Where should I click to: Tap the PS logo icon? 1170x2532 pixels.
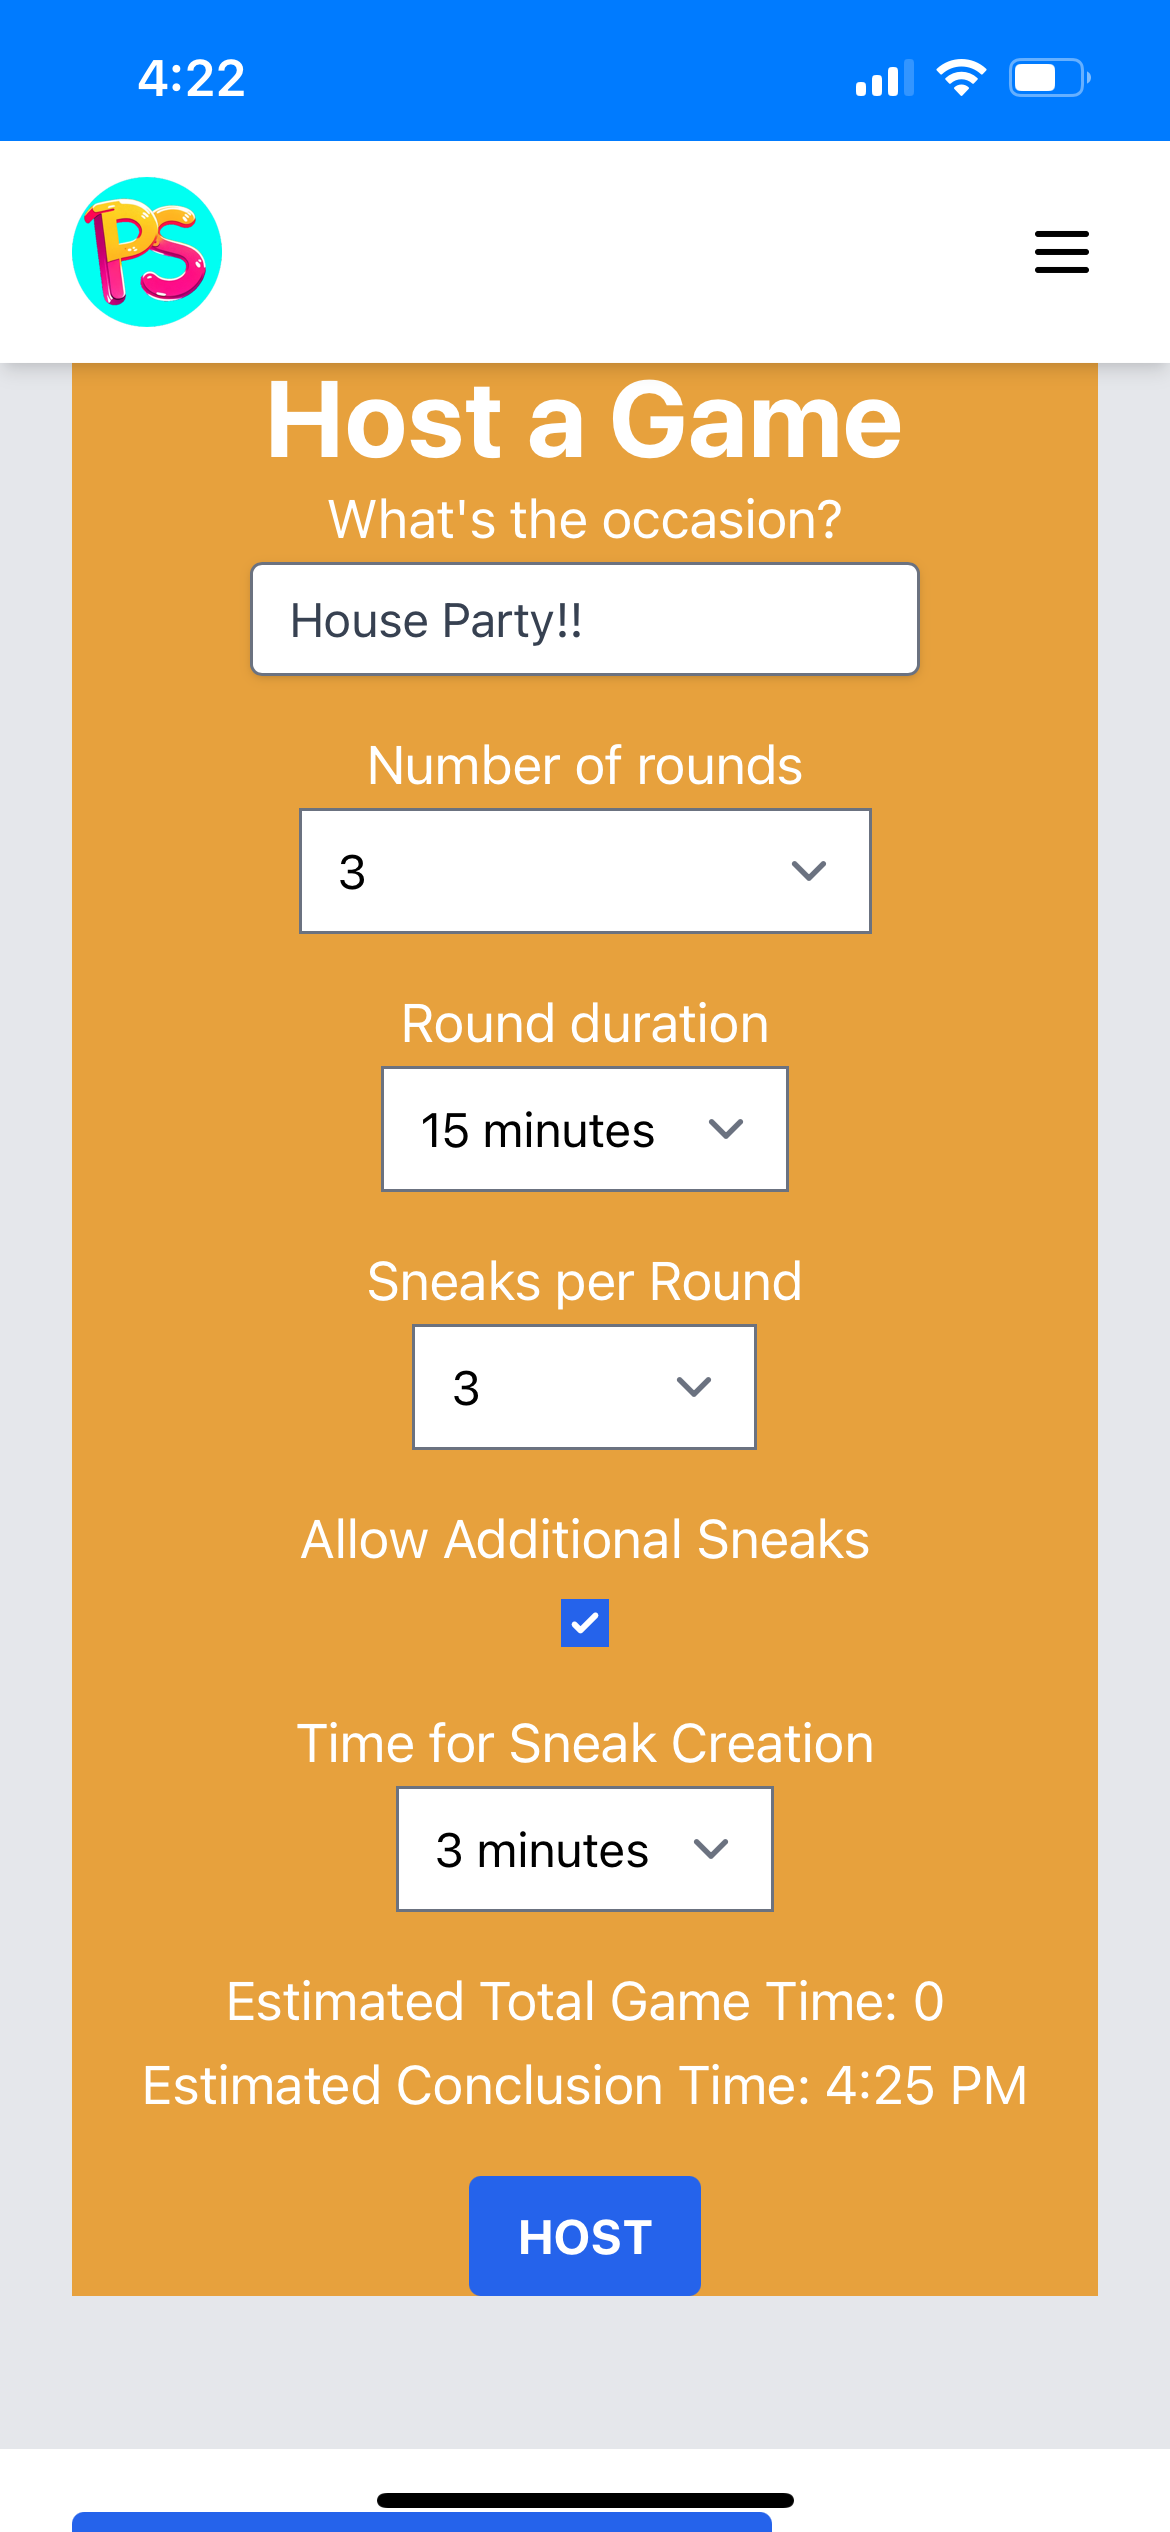click(x=147, y=252)
